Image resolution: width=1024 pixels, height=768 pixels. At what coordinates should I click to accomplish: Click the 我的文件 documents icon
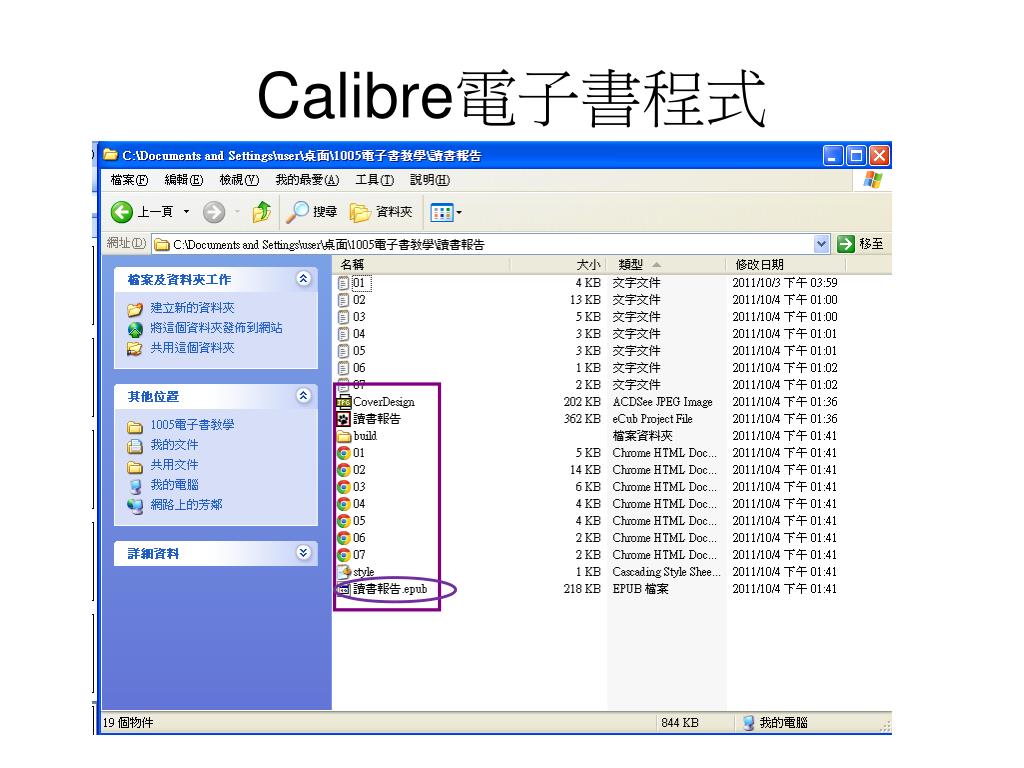135,445
